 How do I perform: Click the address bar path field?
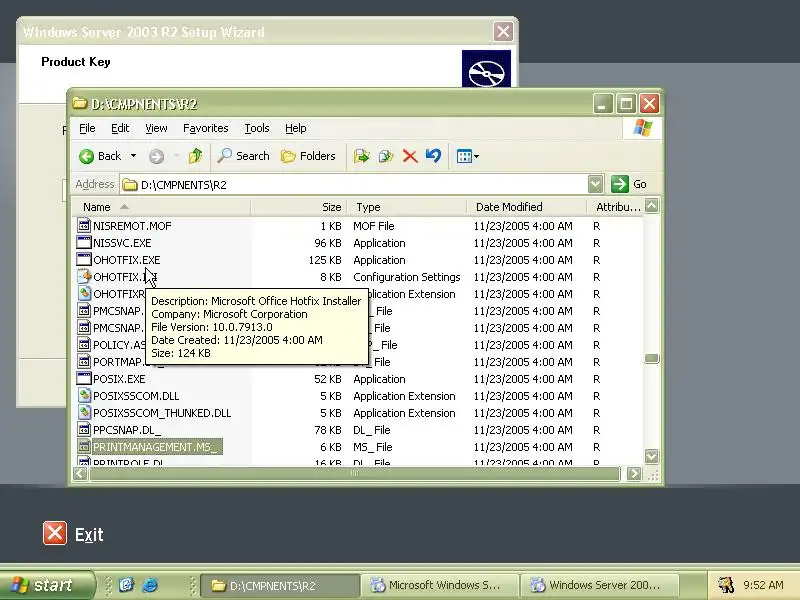pyautogui.click(x=354, y=185)
